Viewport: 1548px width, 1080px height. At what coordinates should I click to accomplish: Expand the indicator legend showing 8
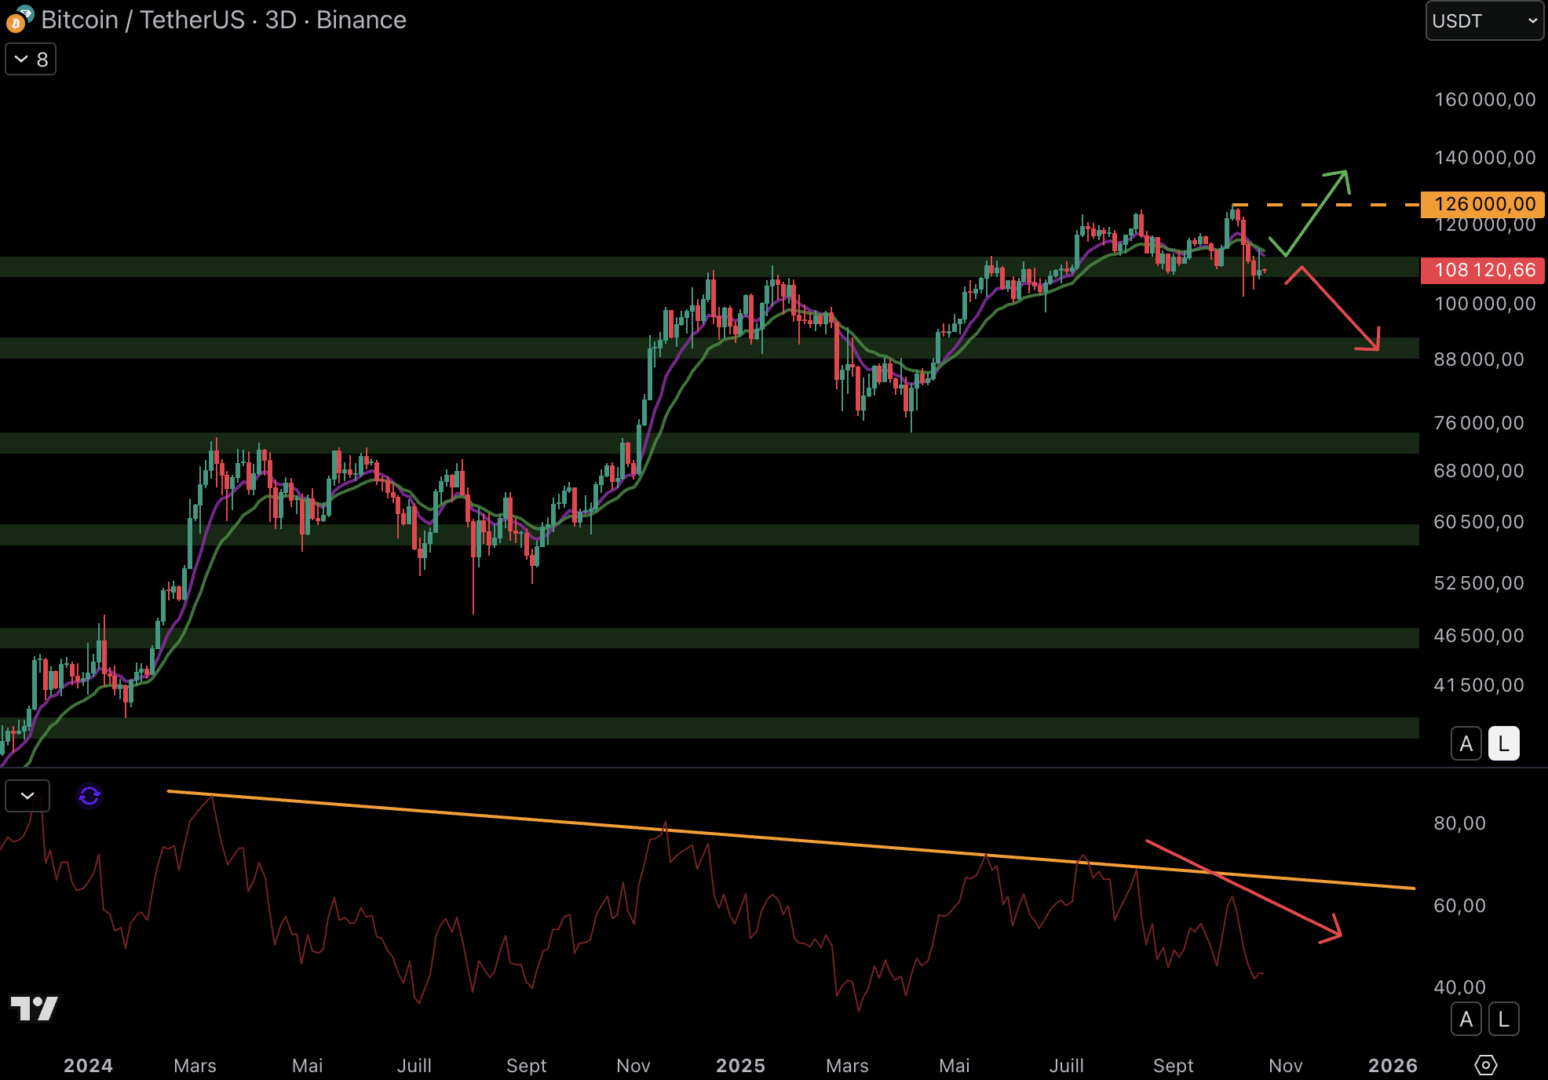pos(31,60)
